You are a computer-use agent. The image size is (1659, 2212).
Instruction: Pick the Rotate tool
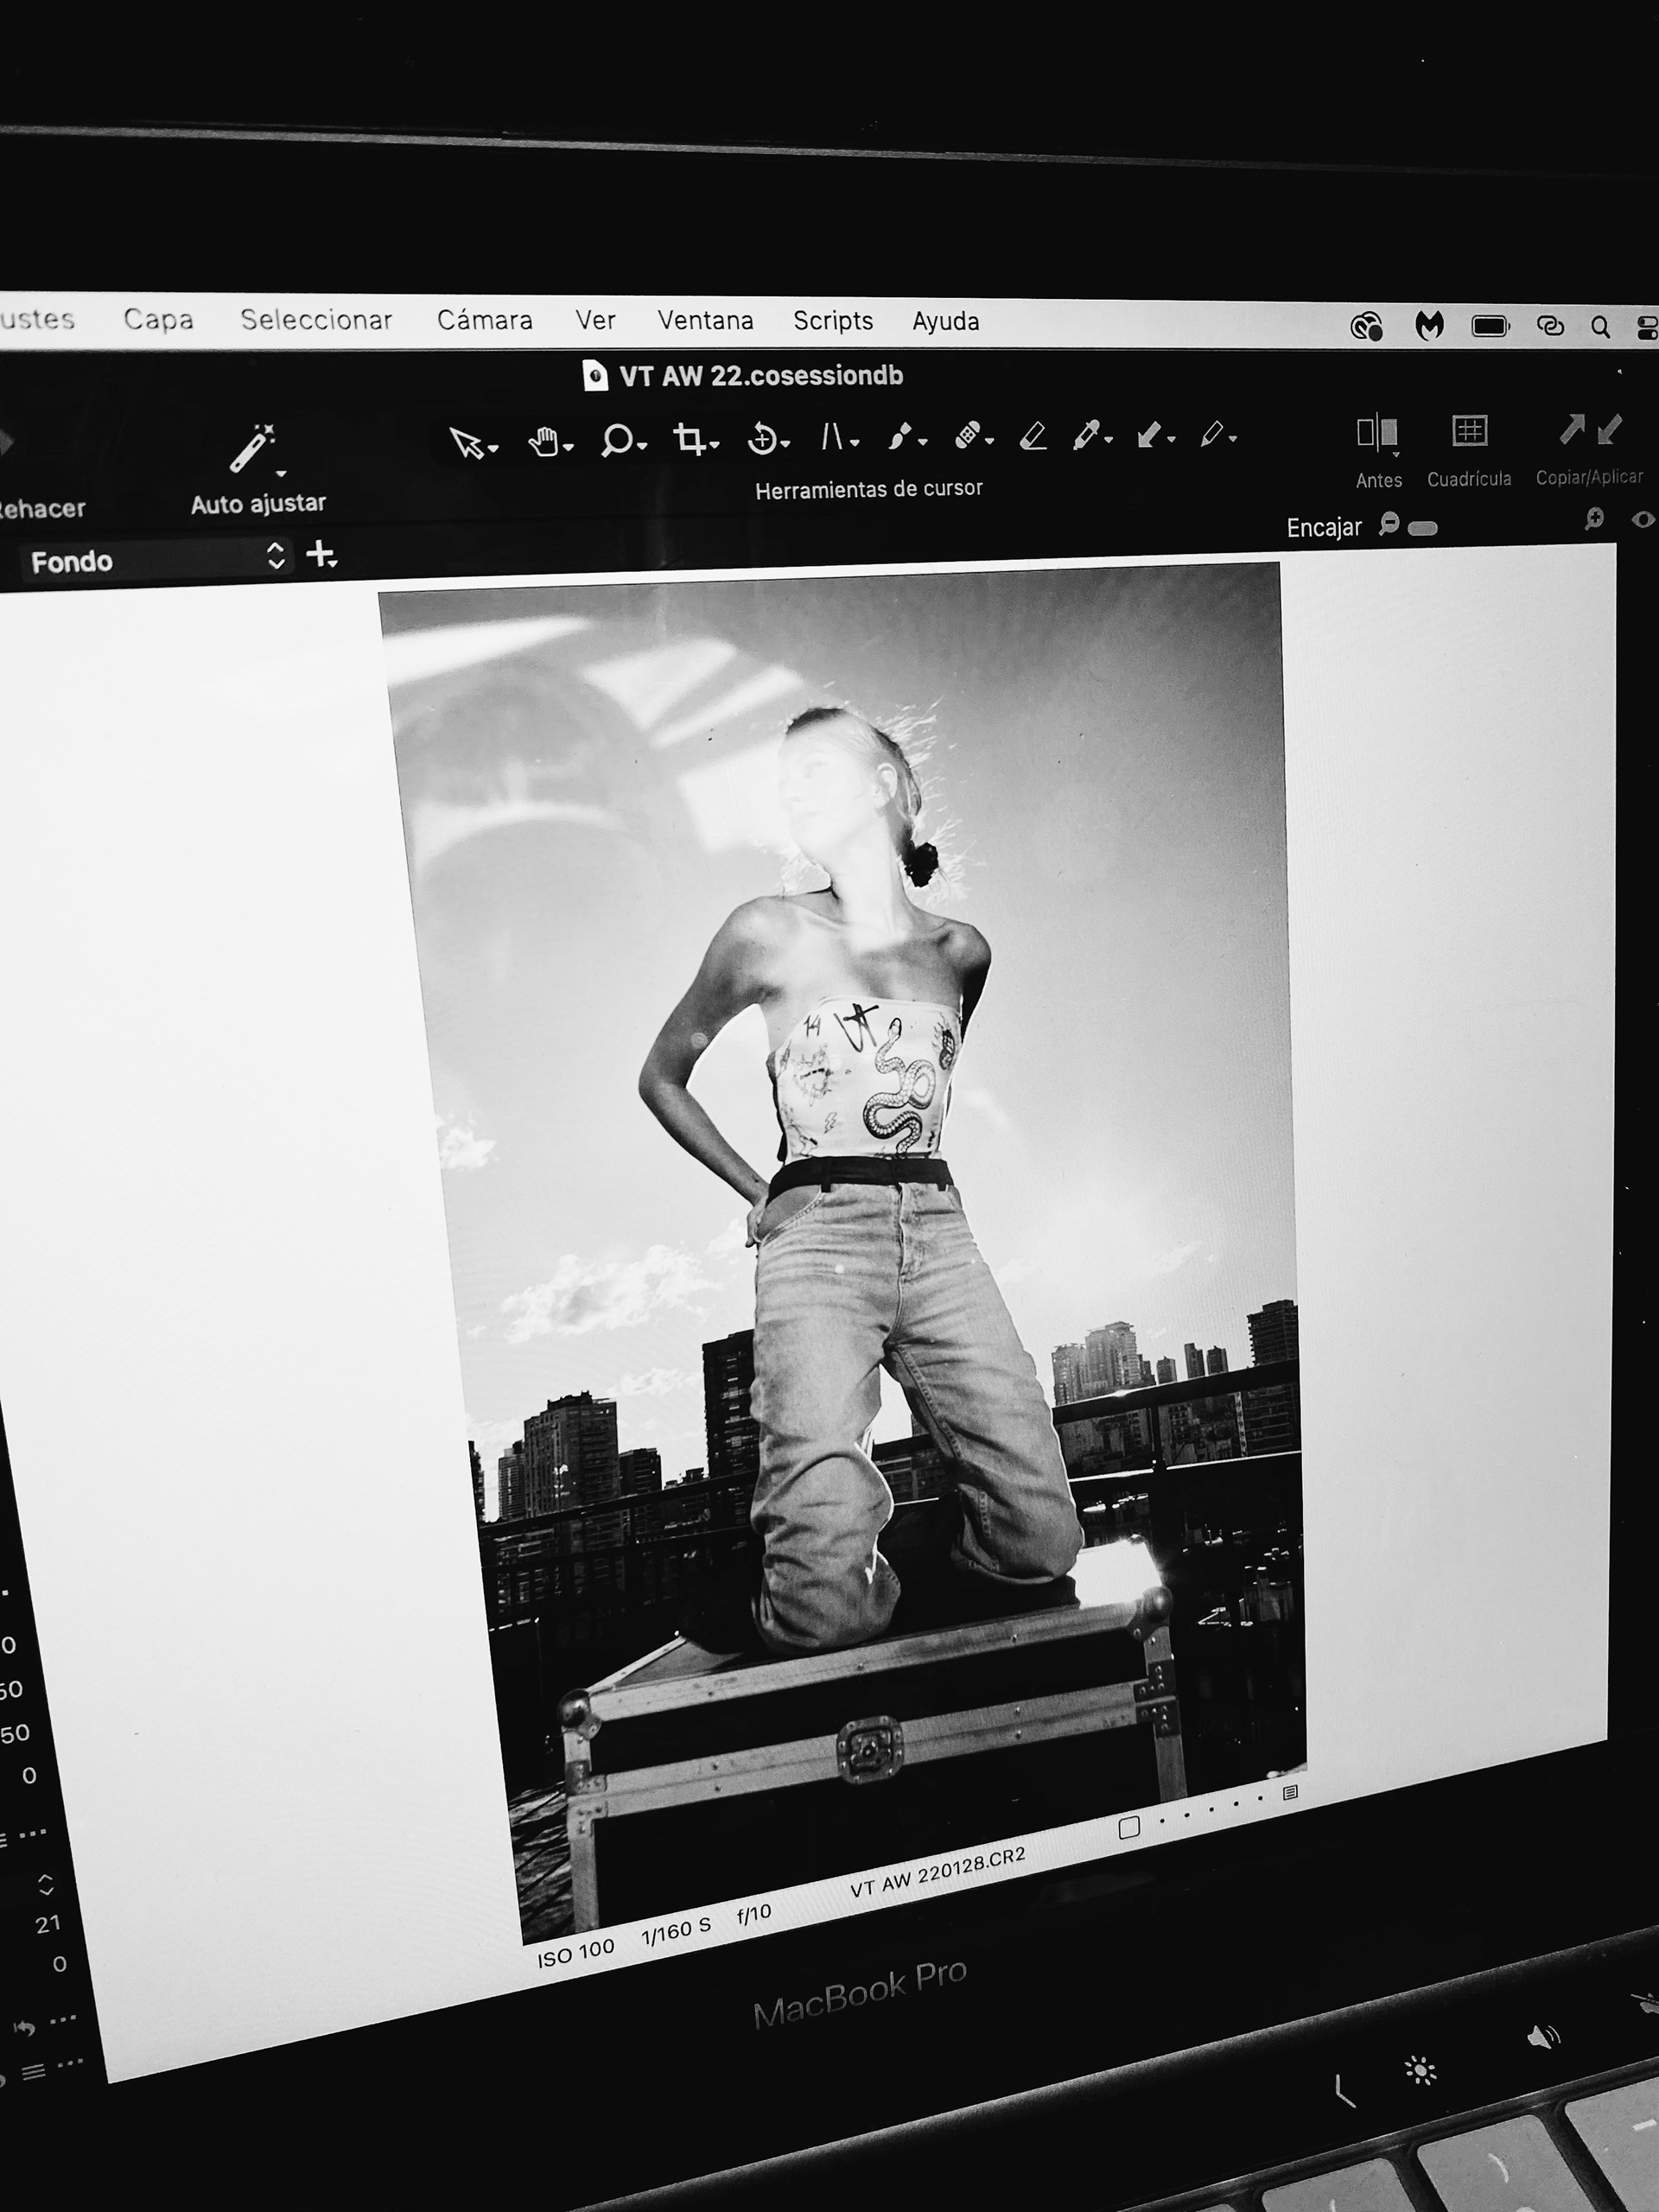point(762,438)
